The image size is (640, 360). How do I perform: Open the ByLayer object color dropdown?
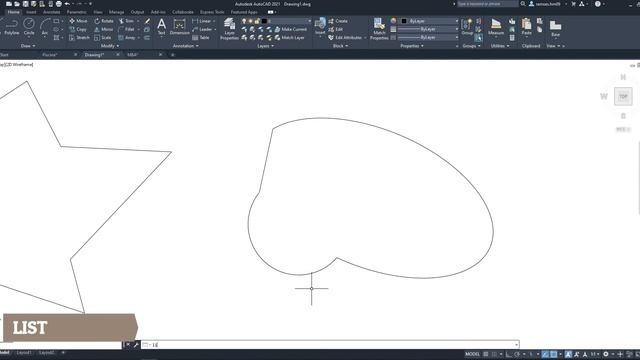pos(429,21)
